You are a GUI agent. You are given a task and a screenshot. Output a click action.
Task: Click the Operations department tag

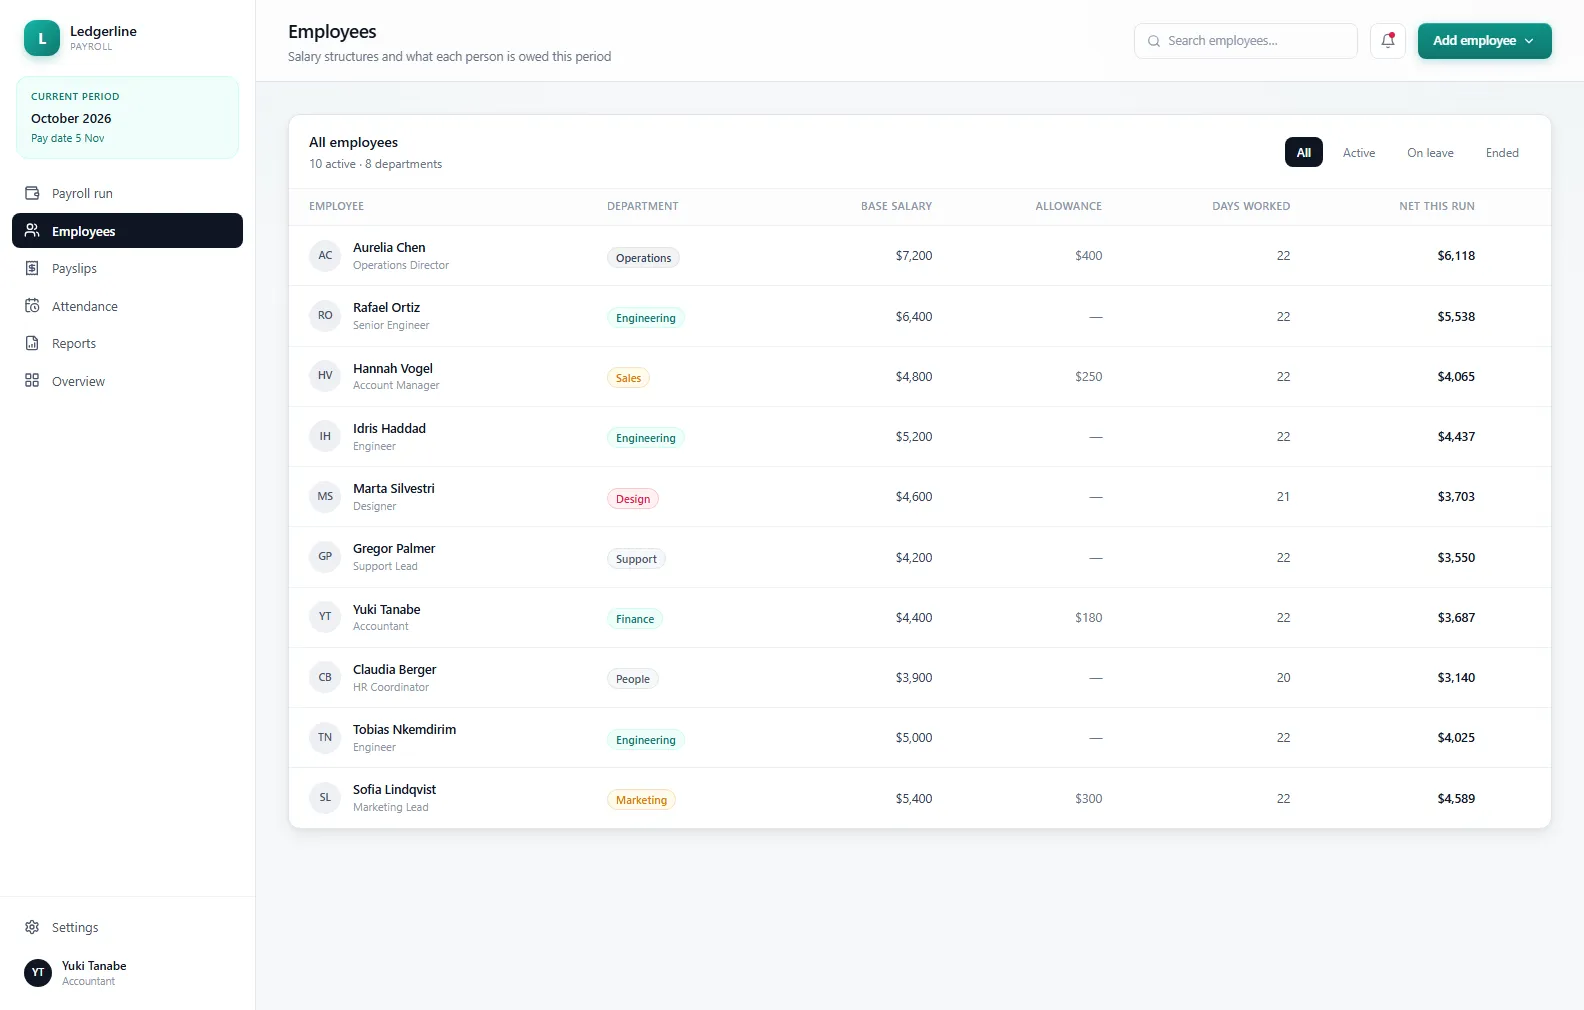643,258
